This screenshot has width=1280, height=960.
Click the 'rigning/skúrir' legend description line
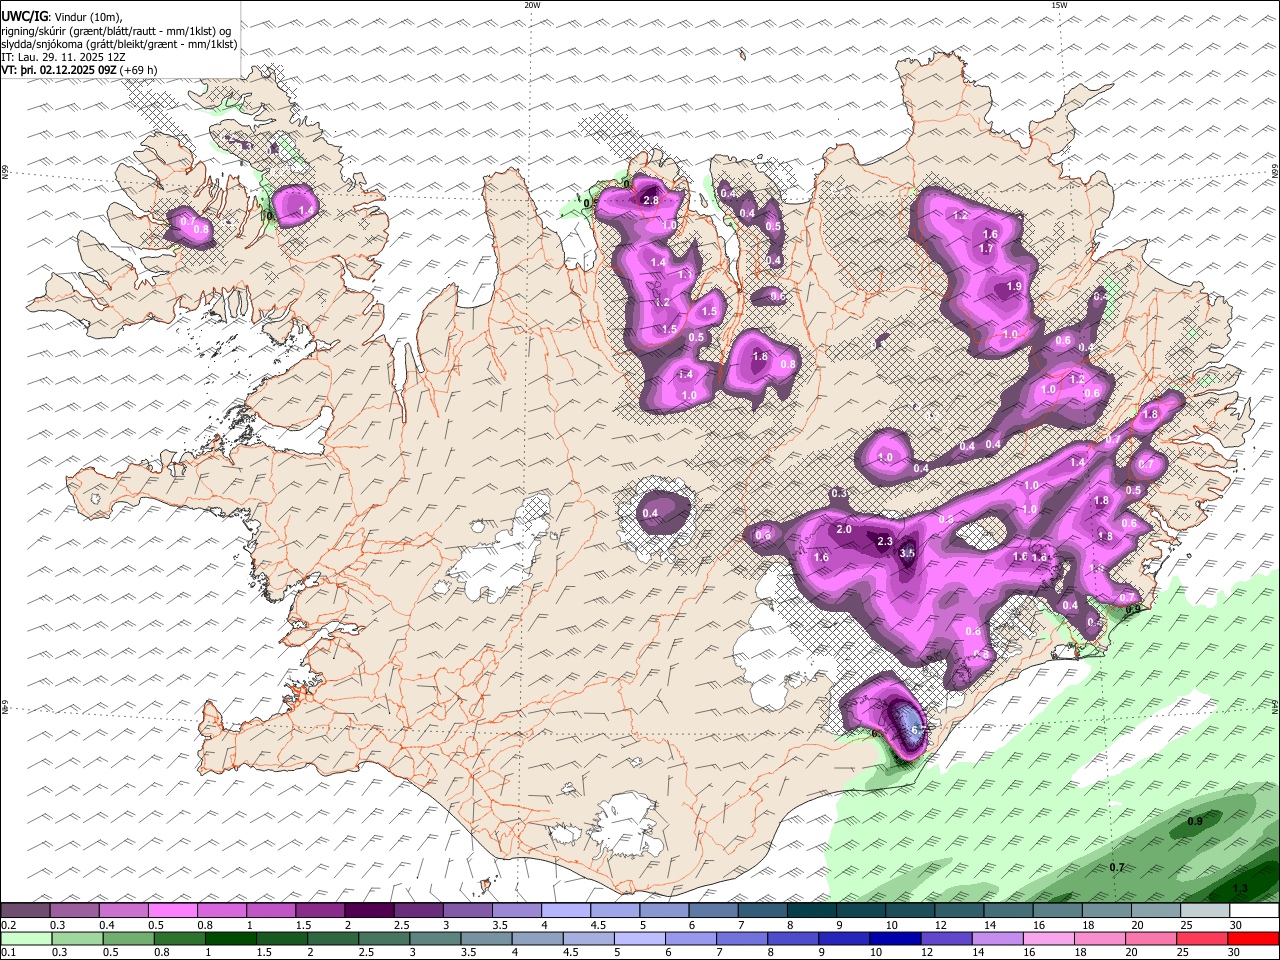click(116, 30)
